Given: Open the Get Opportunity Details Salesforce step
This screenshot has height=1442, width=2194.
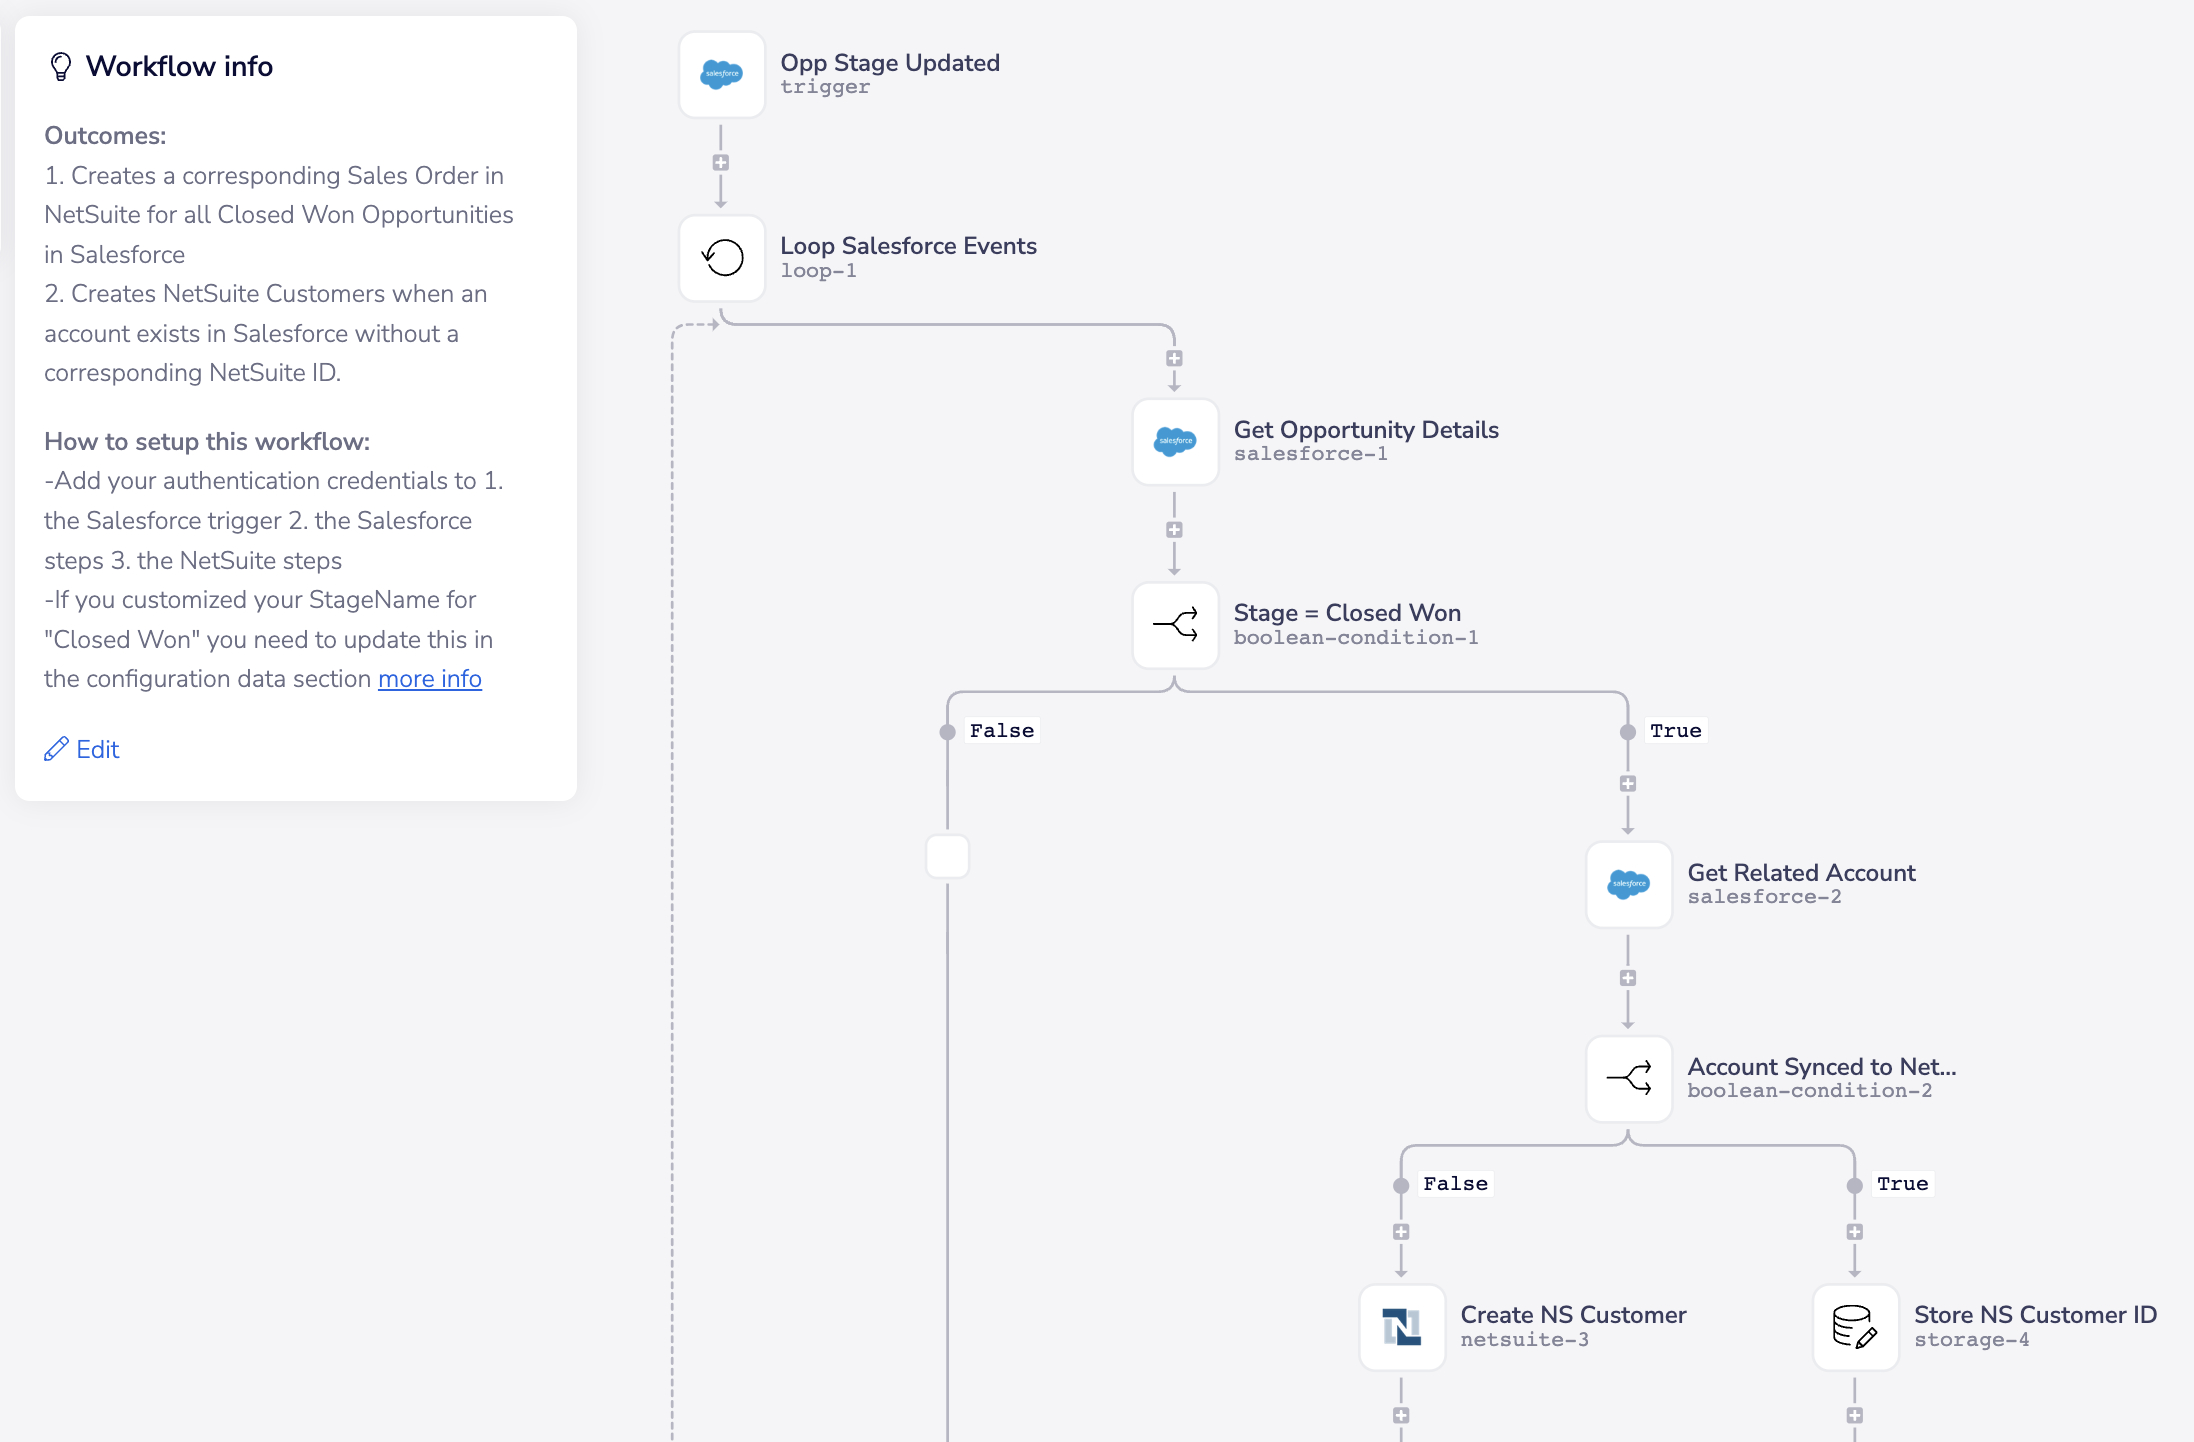Looking at the screenshot, I should coord(1175,441).
